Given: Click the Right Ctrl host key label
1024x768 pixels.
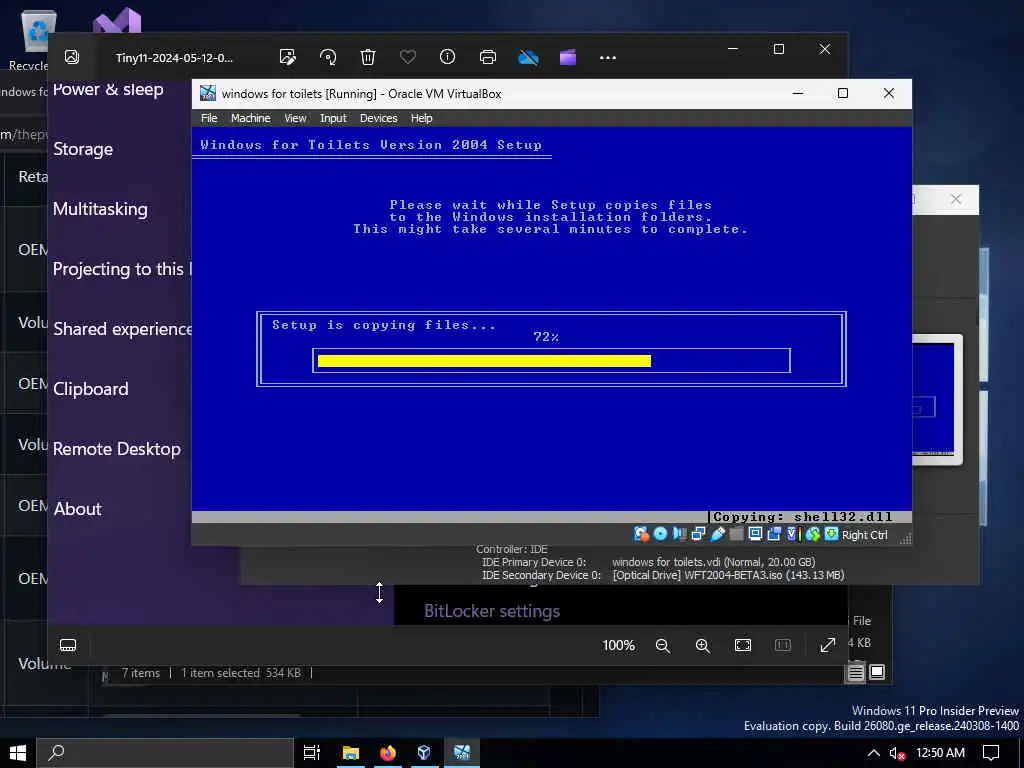Looking at the screenshot, I should 865,535.
